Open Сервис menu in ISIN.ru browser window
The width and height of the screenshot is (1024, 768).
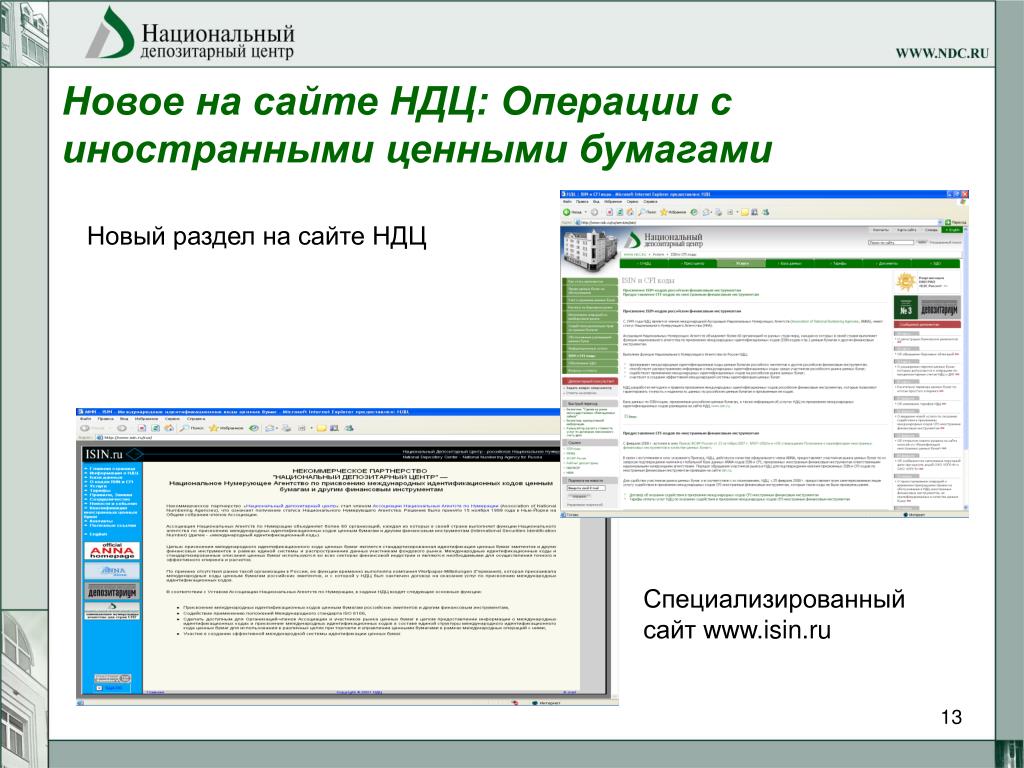point(171,419)
